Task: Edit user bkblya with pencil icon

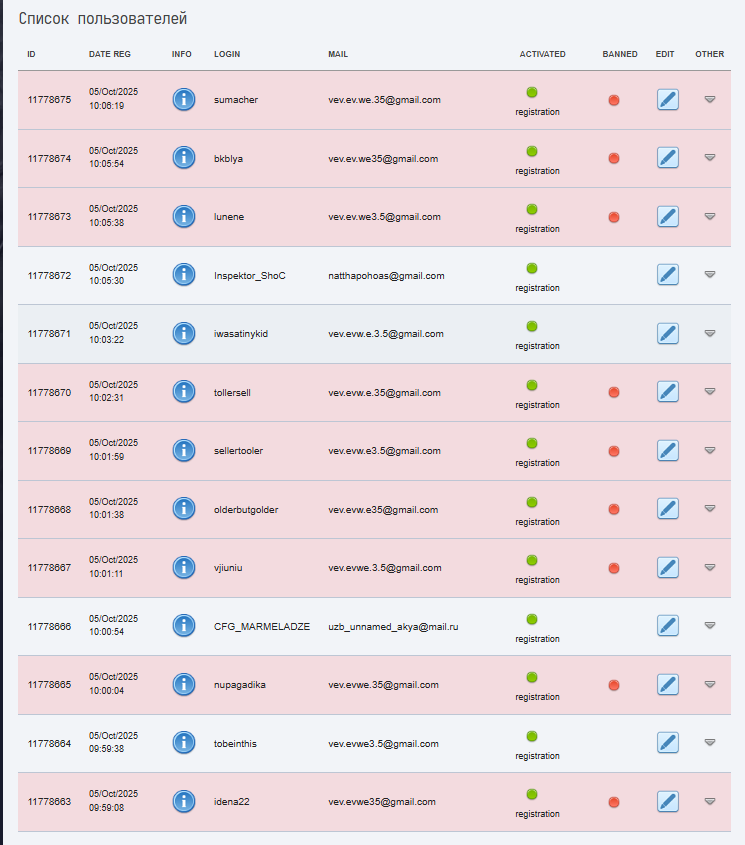Action: (x=668, y=158)
